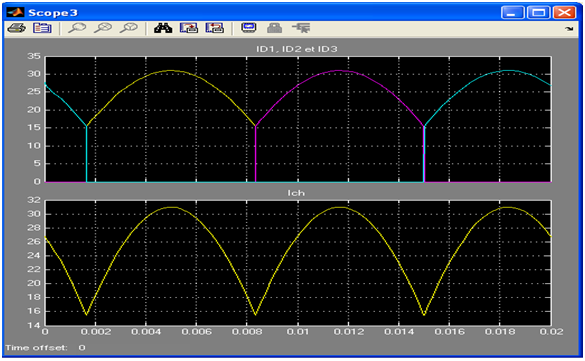The width and height of the screenshot is (585, 361).
Task: Save current axes settings icon
Action: (189, 28)
